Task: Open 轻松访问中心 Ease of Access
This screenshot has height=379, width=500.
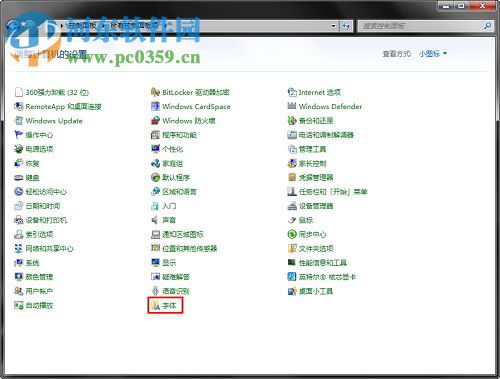Action: coord(40,192)
